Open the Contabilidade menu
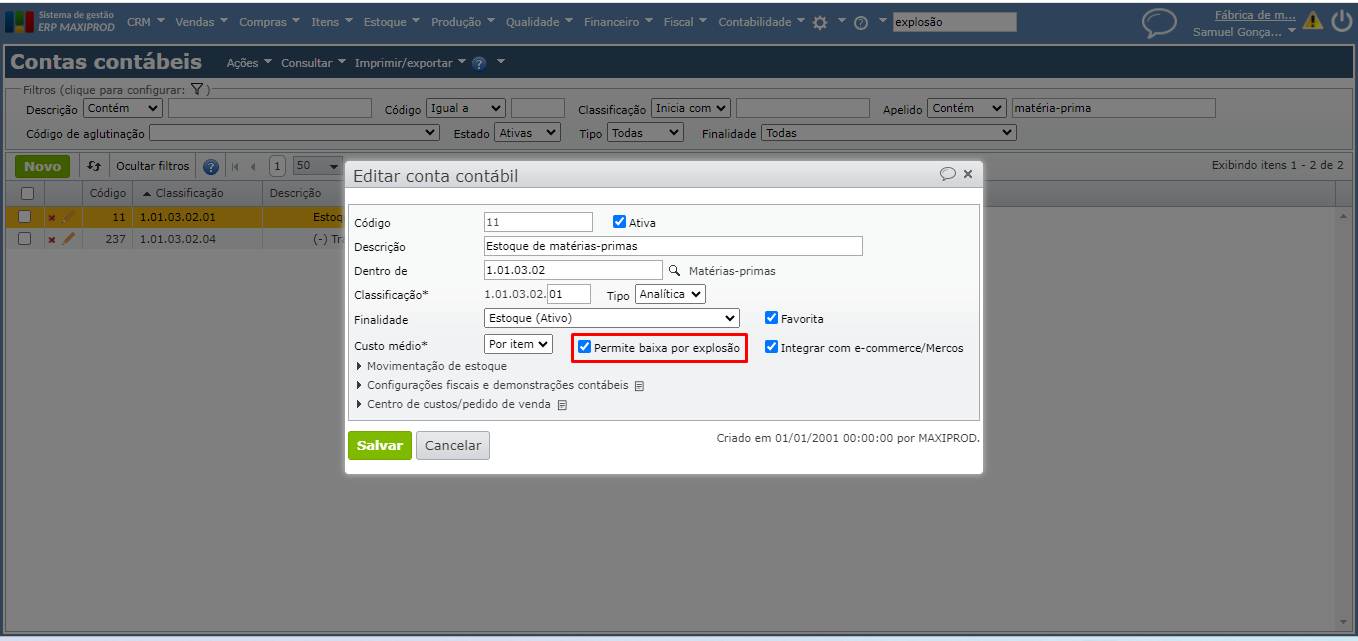The width and height of the screenshot is (1358, 641). [x=761, y=22]
